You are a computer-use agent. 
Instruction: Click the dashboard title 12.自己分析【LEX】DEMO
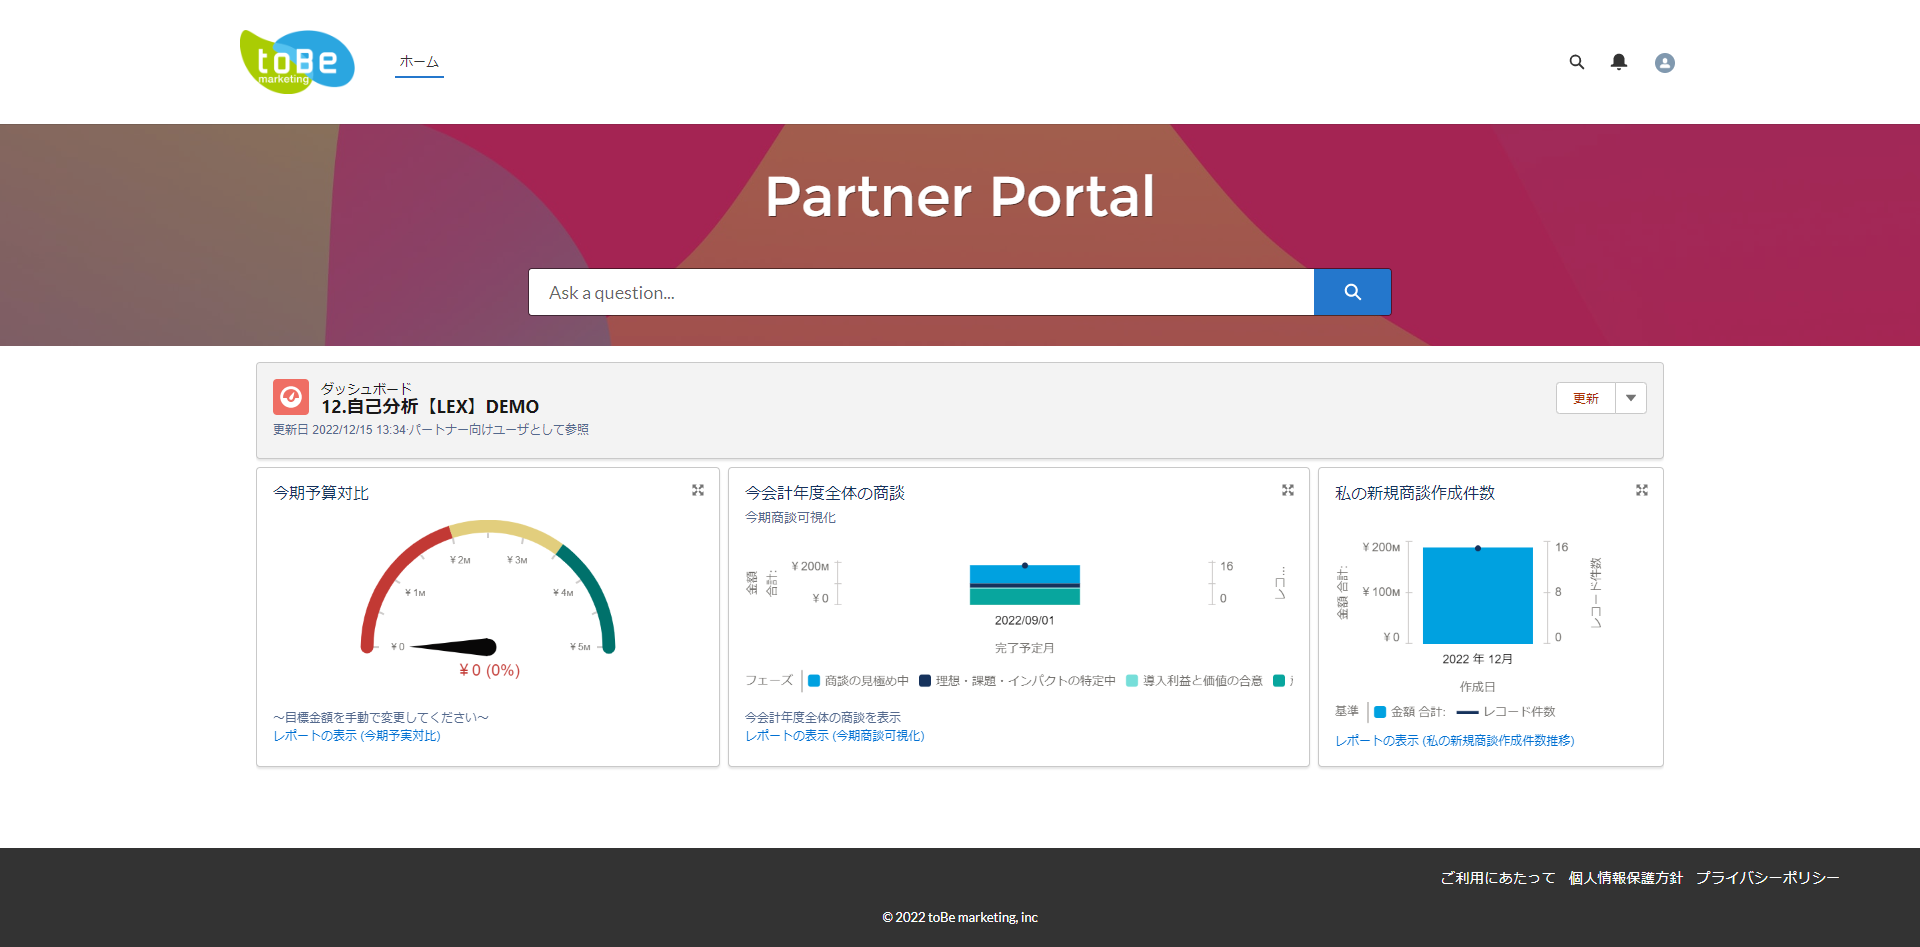click(430, 407)
